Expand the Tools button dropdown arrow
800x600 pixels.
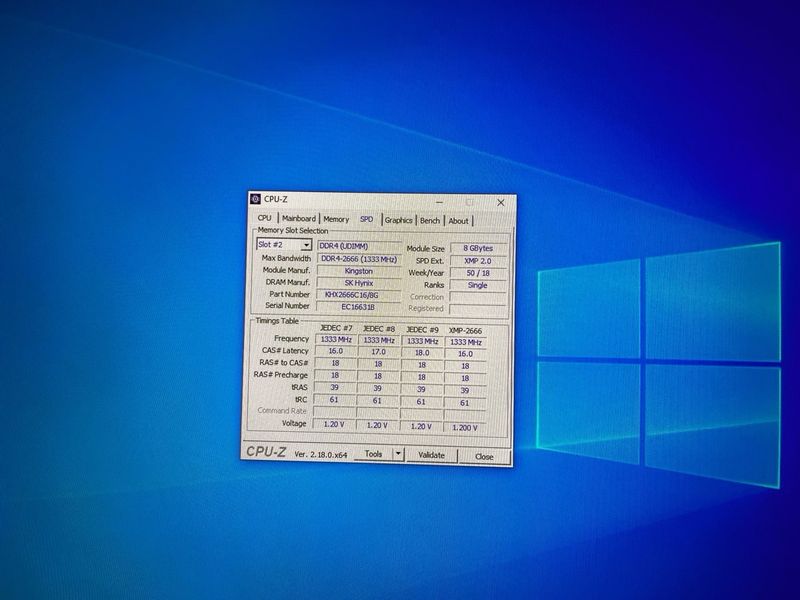pyautogui.click(x=398, y=454)
